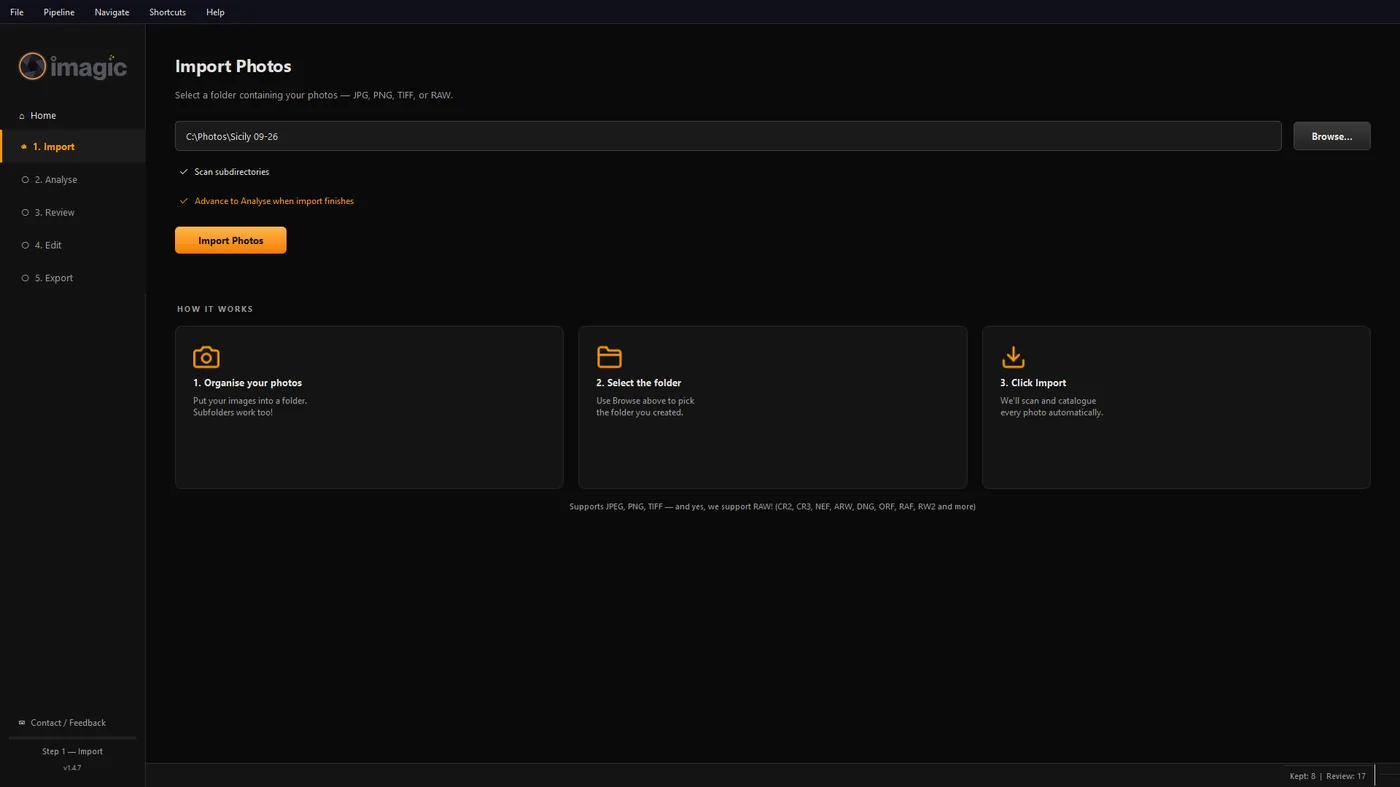This screenshot has height=787, width=1400.
Task: Open the Contact / Feedback link
Action: [62, 723]
